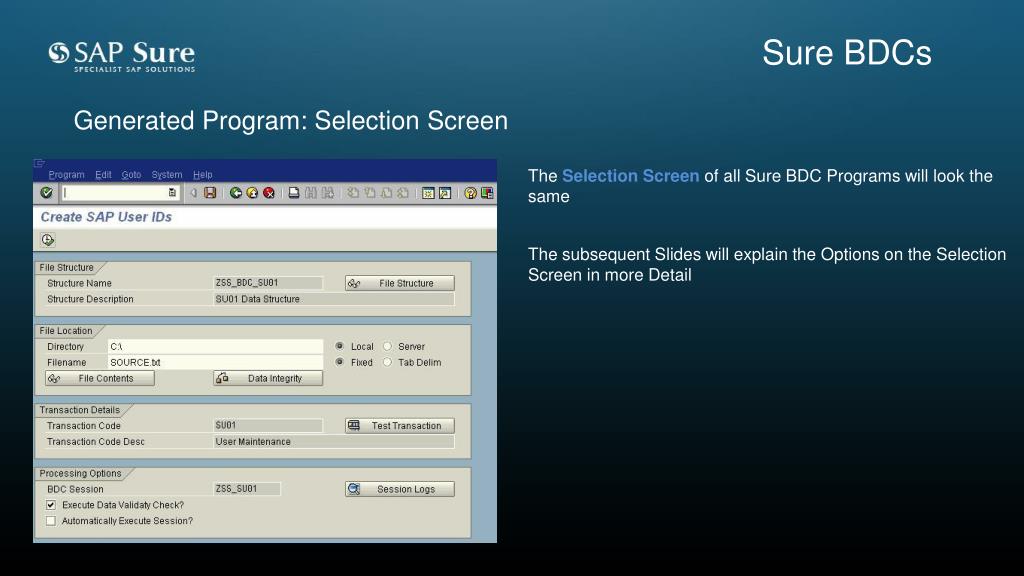
Task: Open the Edit menu
Action: click(103, 175)
